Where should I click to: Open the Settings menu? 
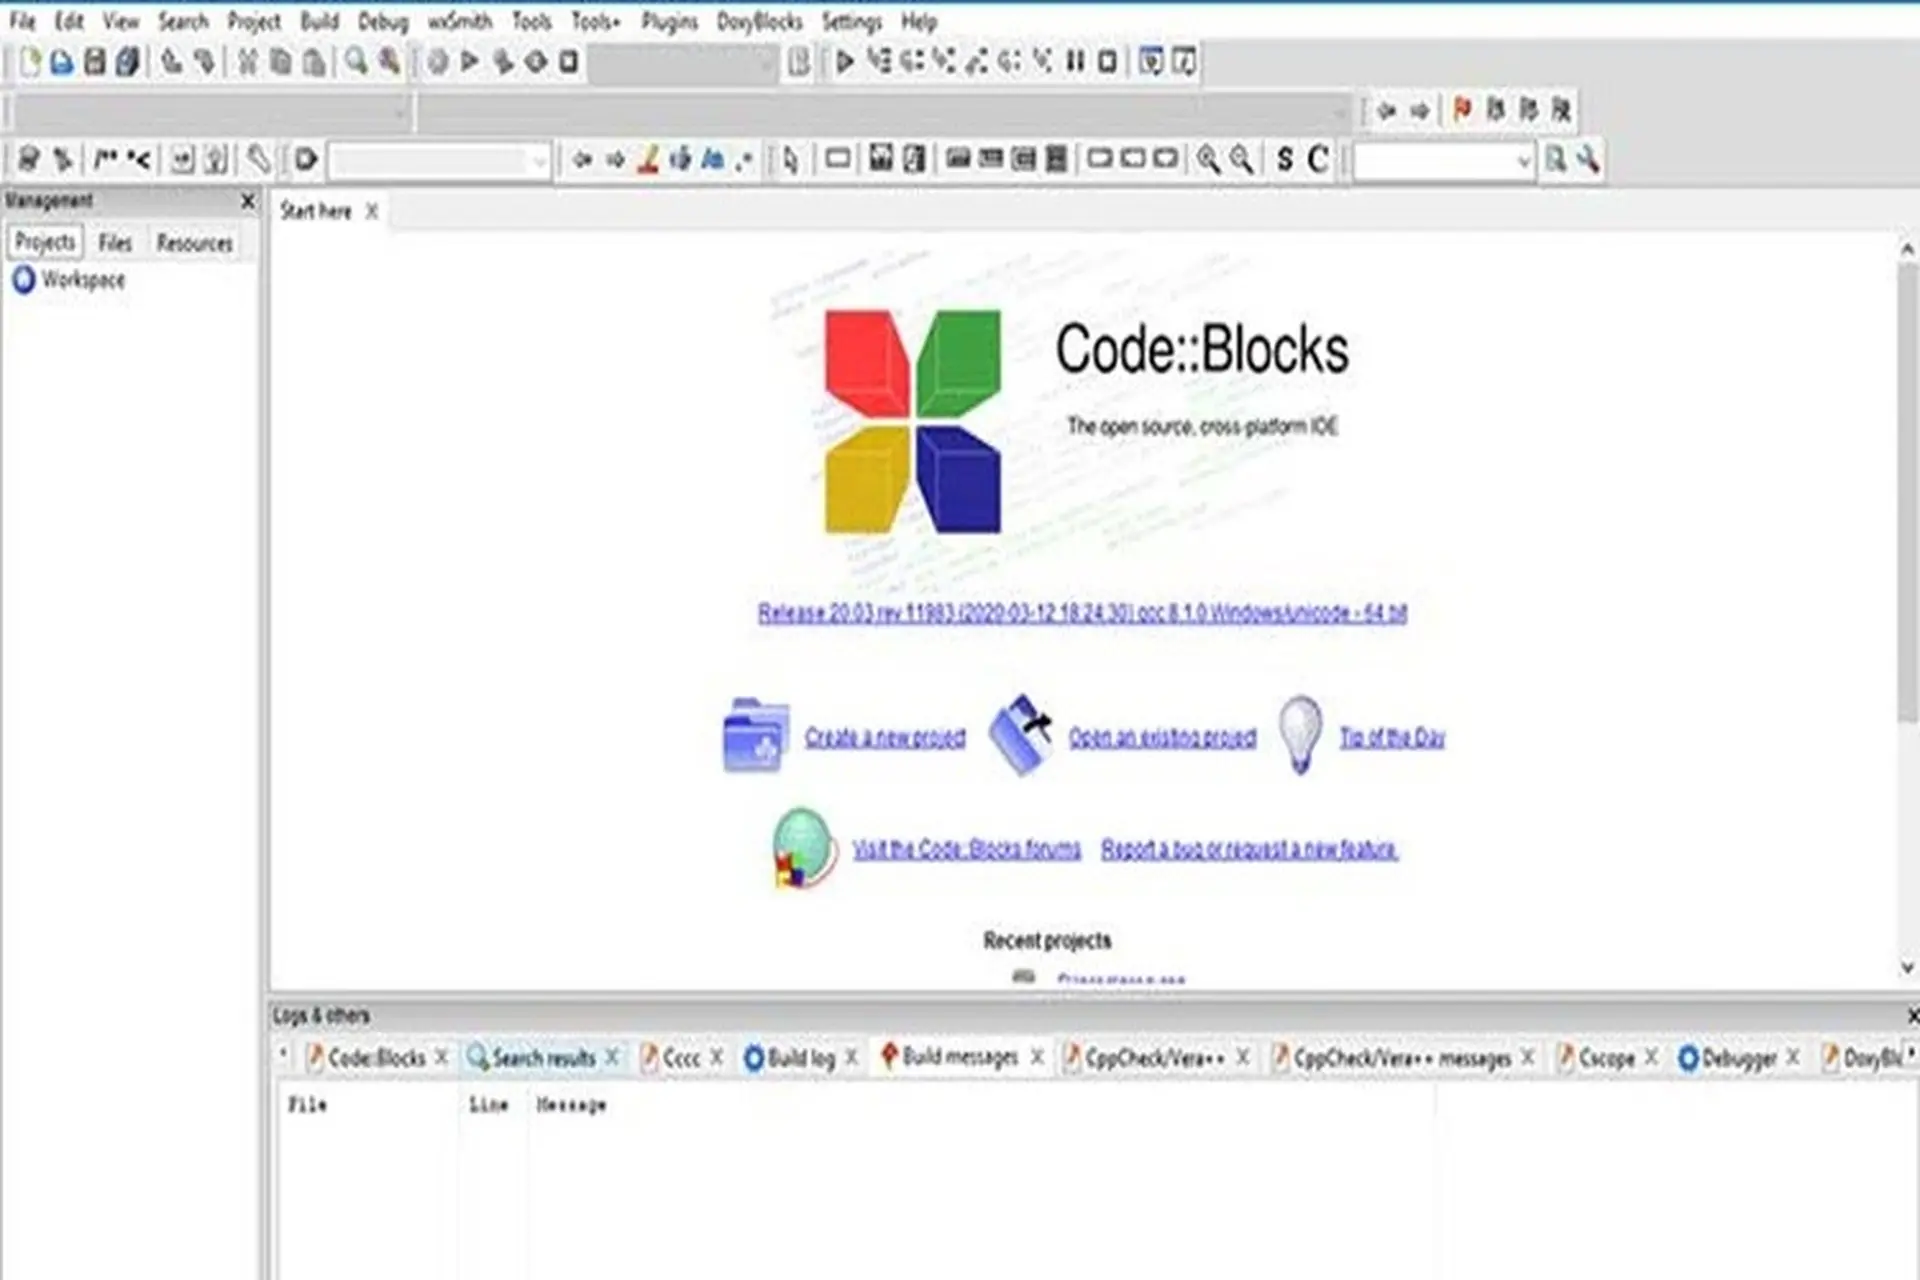tap(851, 21)
